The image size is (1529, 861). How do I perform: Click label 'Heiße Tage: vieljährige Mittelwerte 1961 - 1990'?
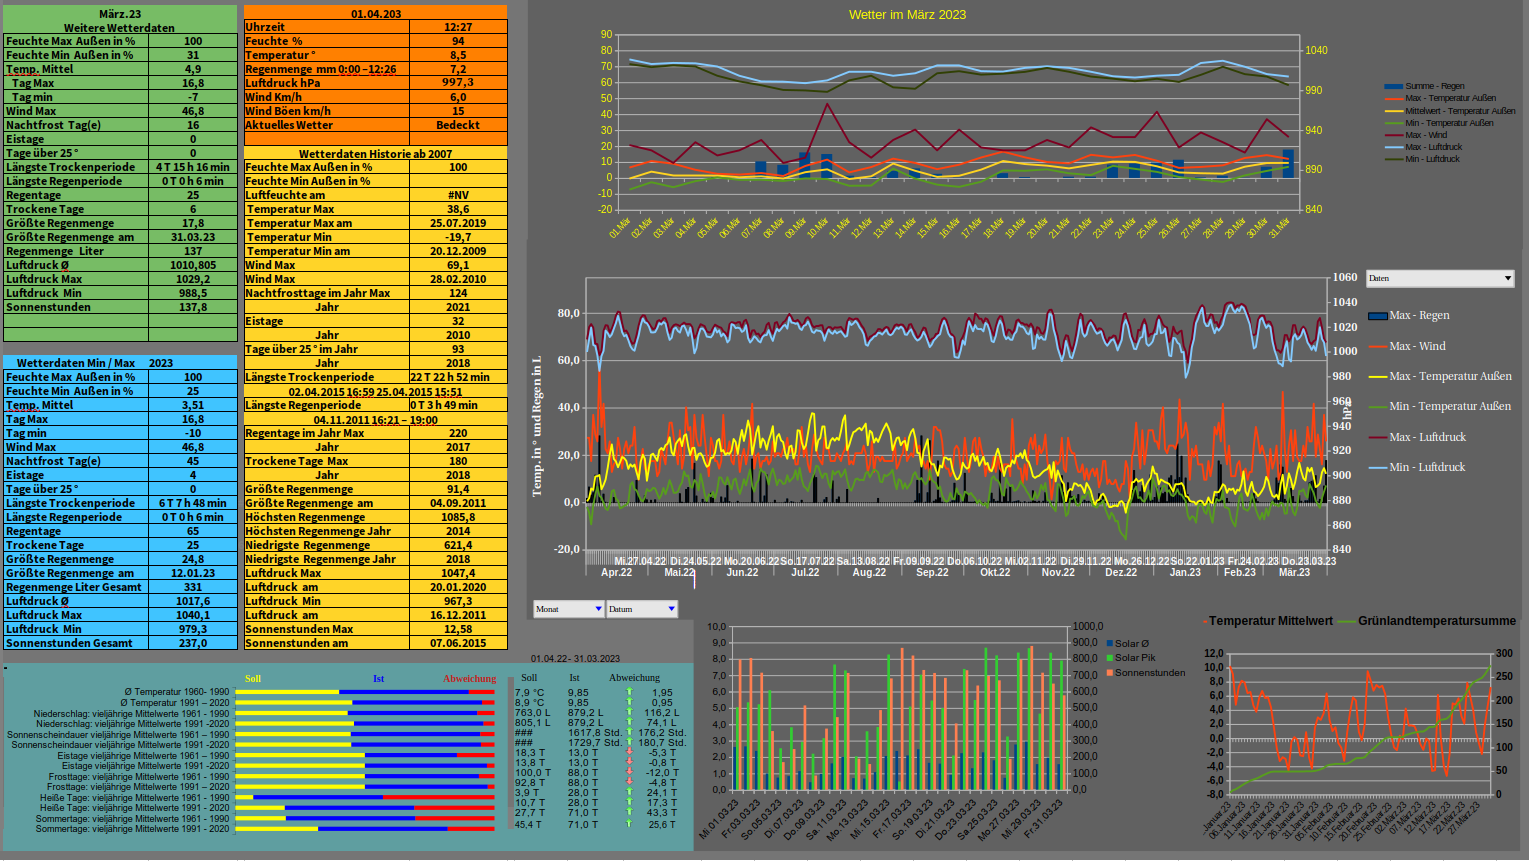134,798
